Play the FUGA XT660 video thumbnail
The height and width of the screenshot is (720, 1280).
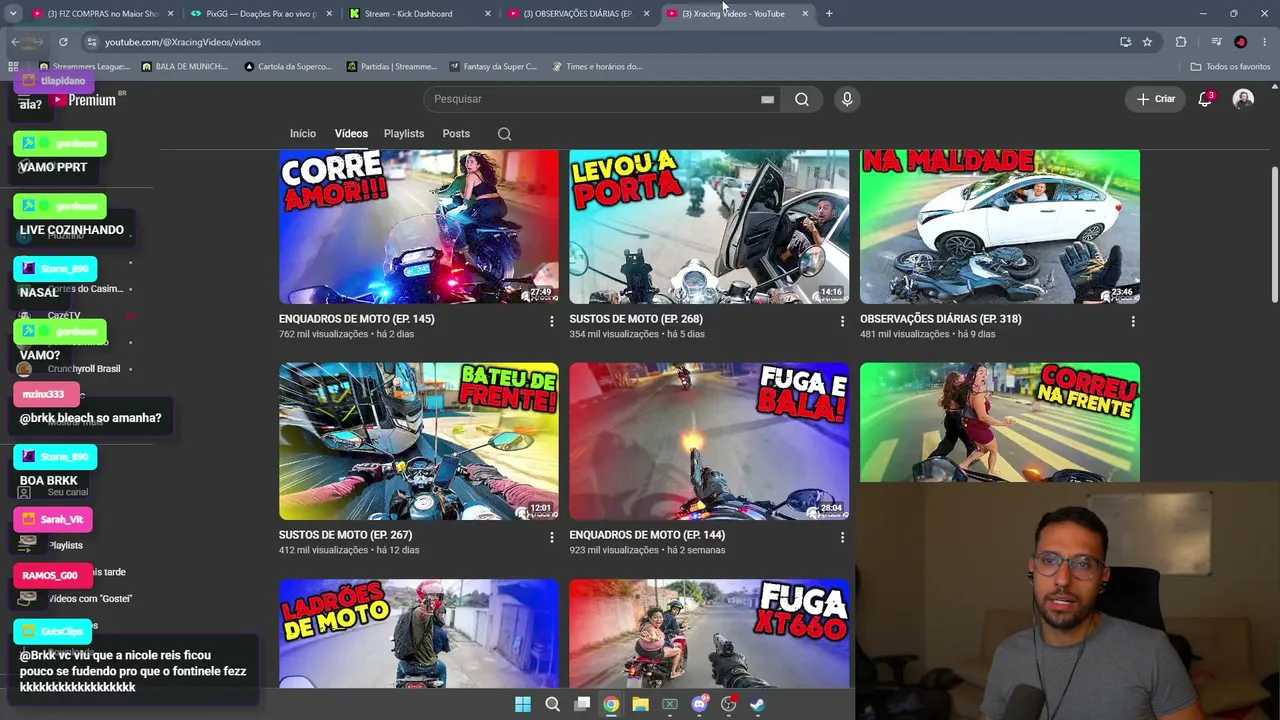709,634
